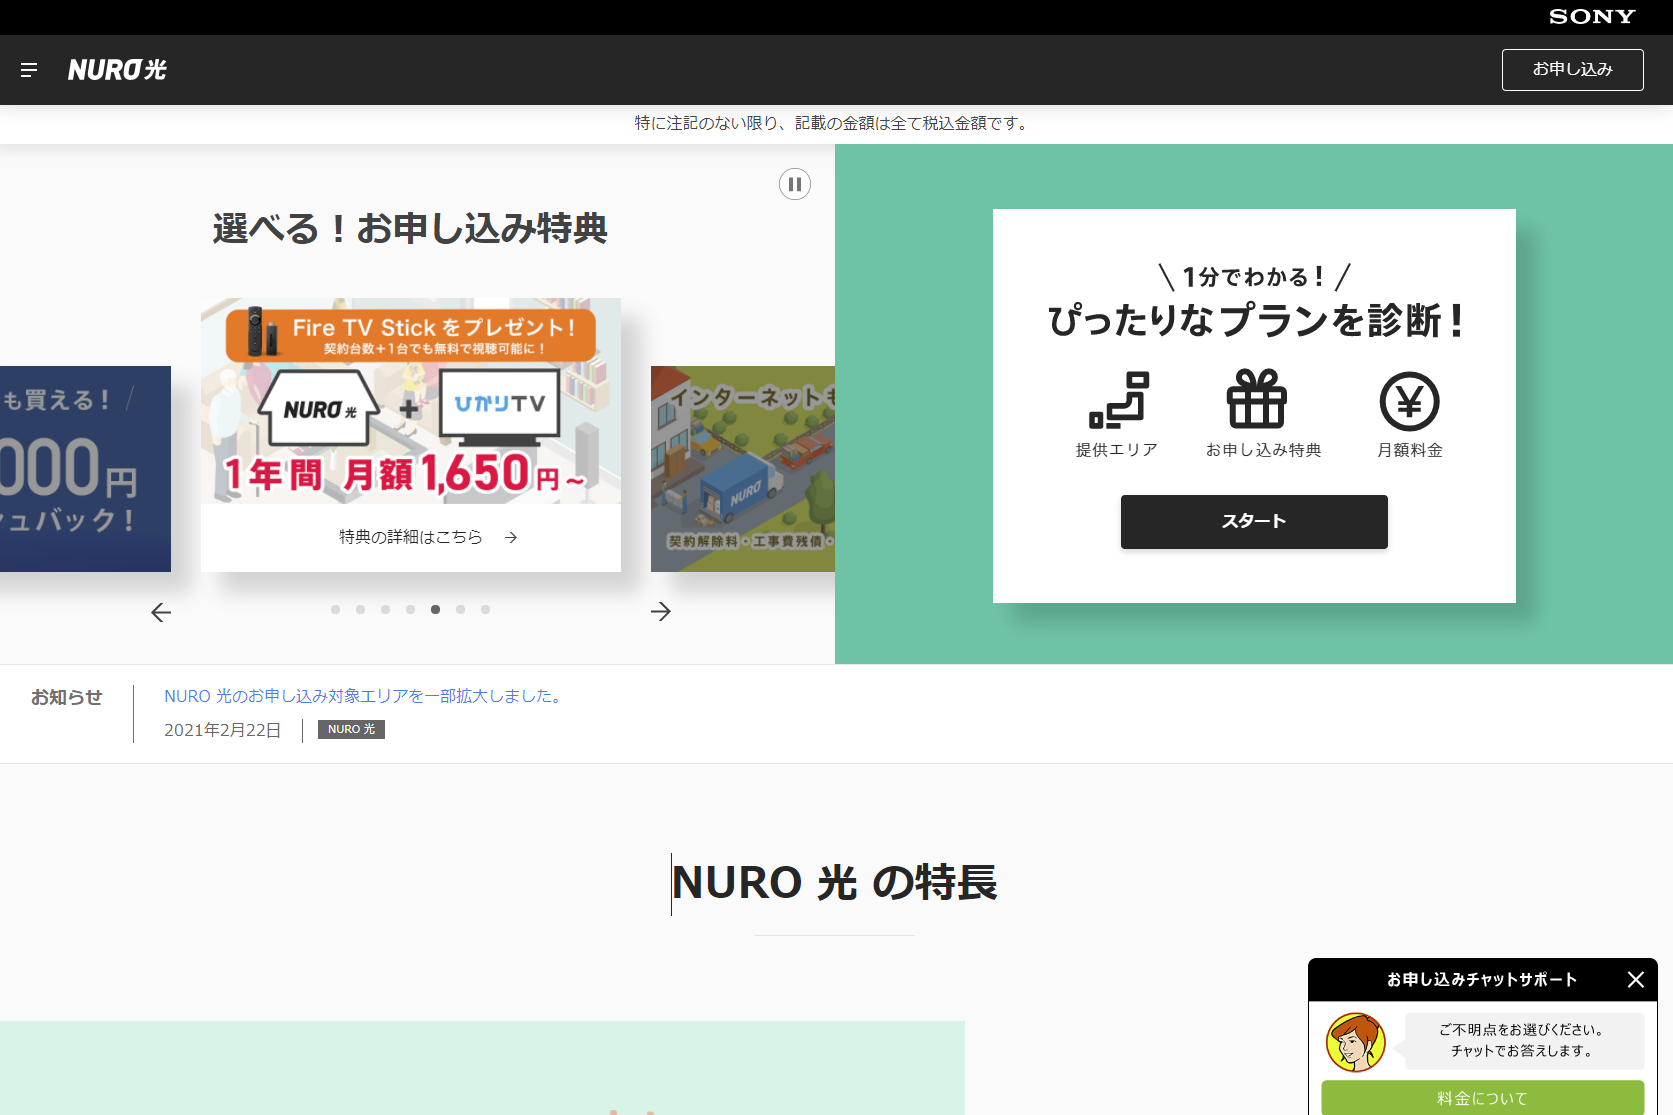Click 料金について chat button
This screenshot has width=1673, height=1115.
pyautogui.click(x=1482, y=1098)
